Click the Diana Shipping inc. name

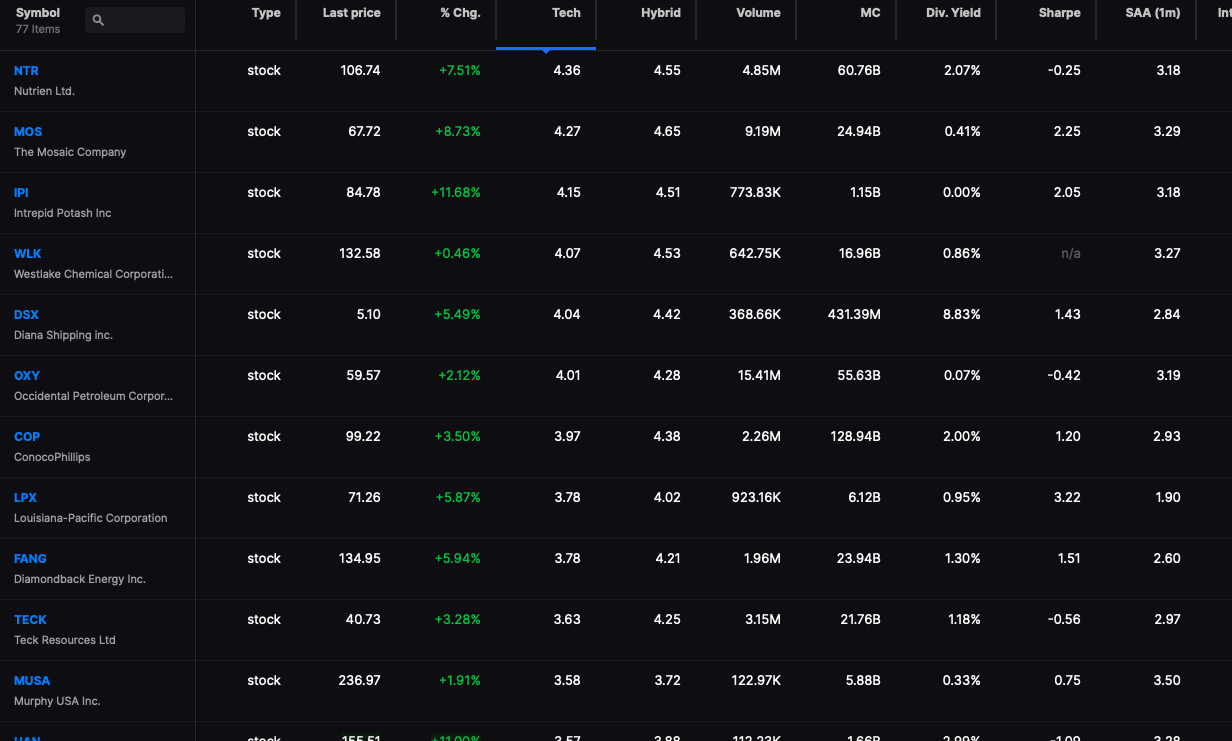pos(63,335)
